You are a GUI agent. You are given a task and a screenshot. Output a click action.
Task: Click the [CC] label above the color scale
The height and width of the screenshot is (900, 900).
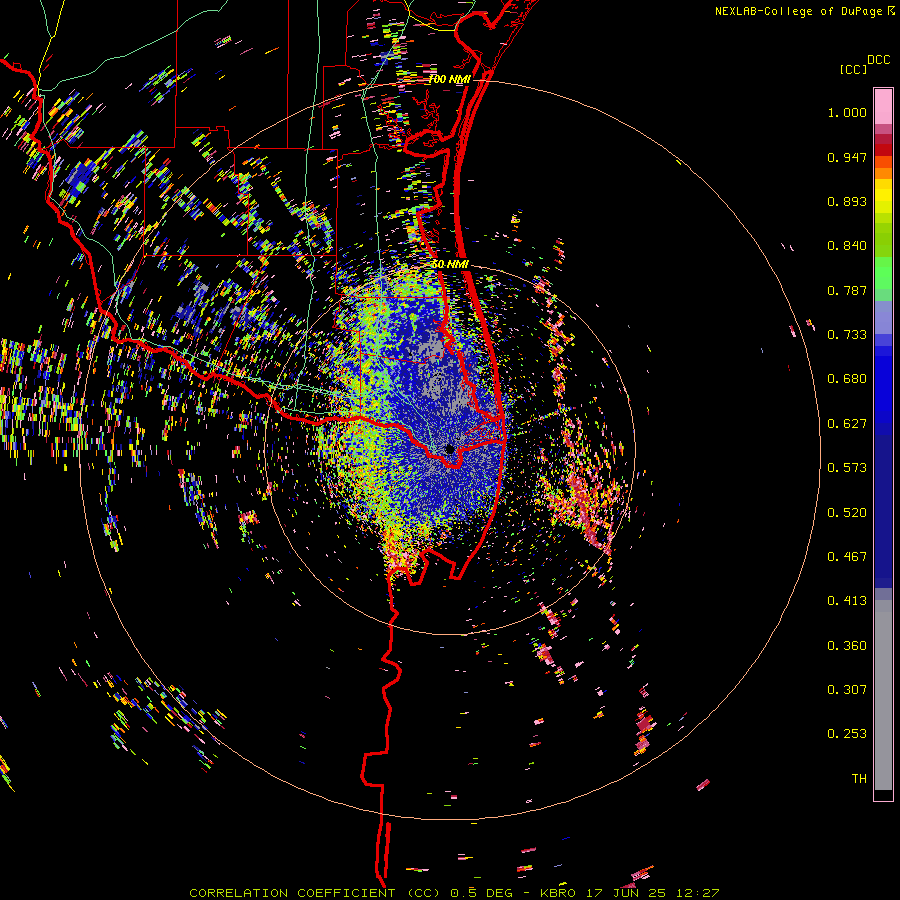tap(853, 69)
